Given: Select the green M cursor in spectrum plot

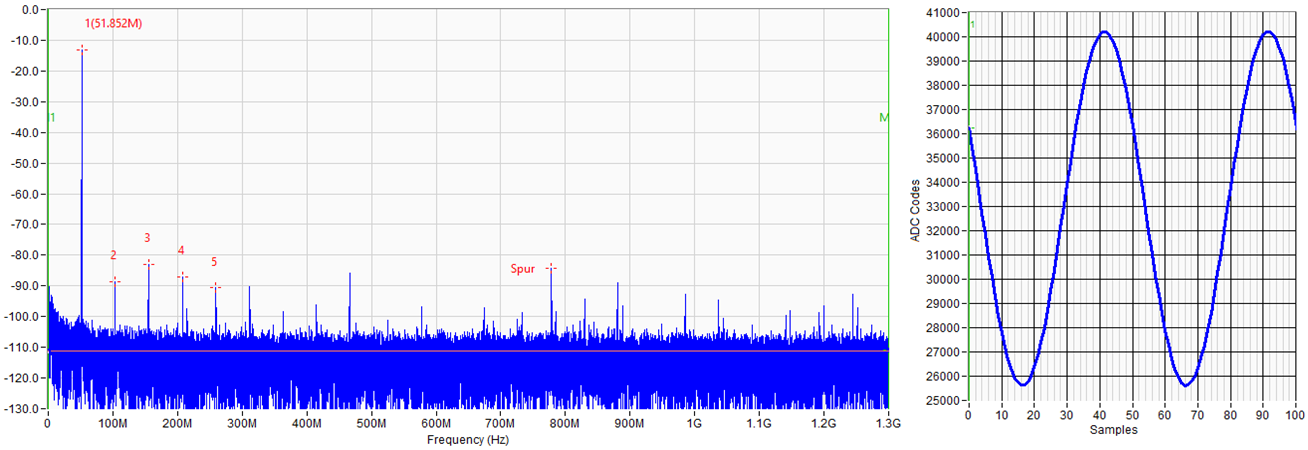Looking at the screenshot, I should point(884,117).
